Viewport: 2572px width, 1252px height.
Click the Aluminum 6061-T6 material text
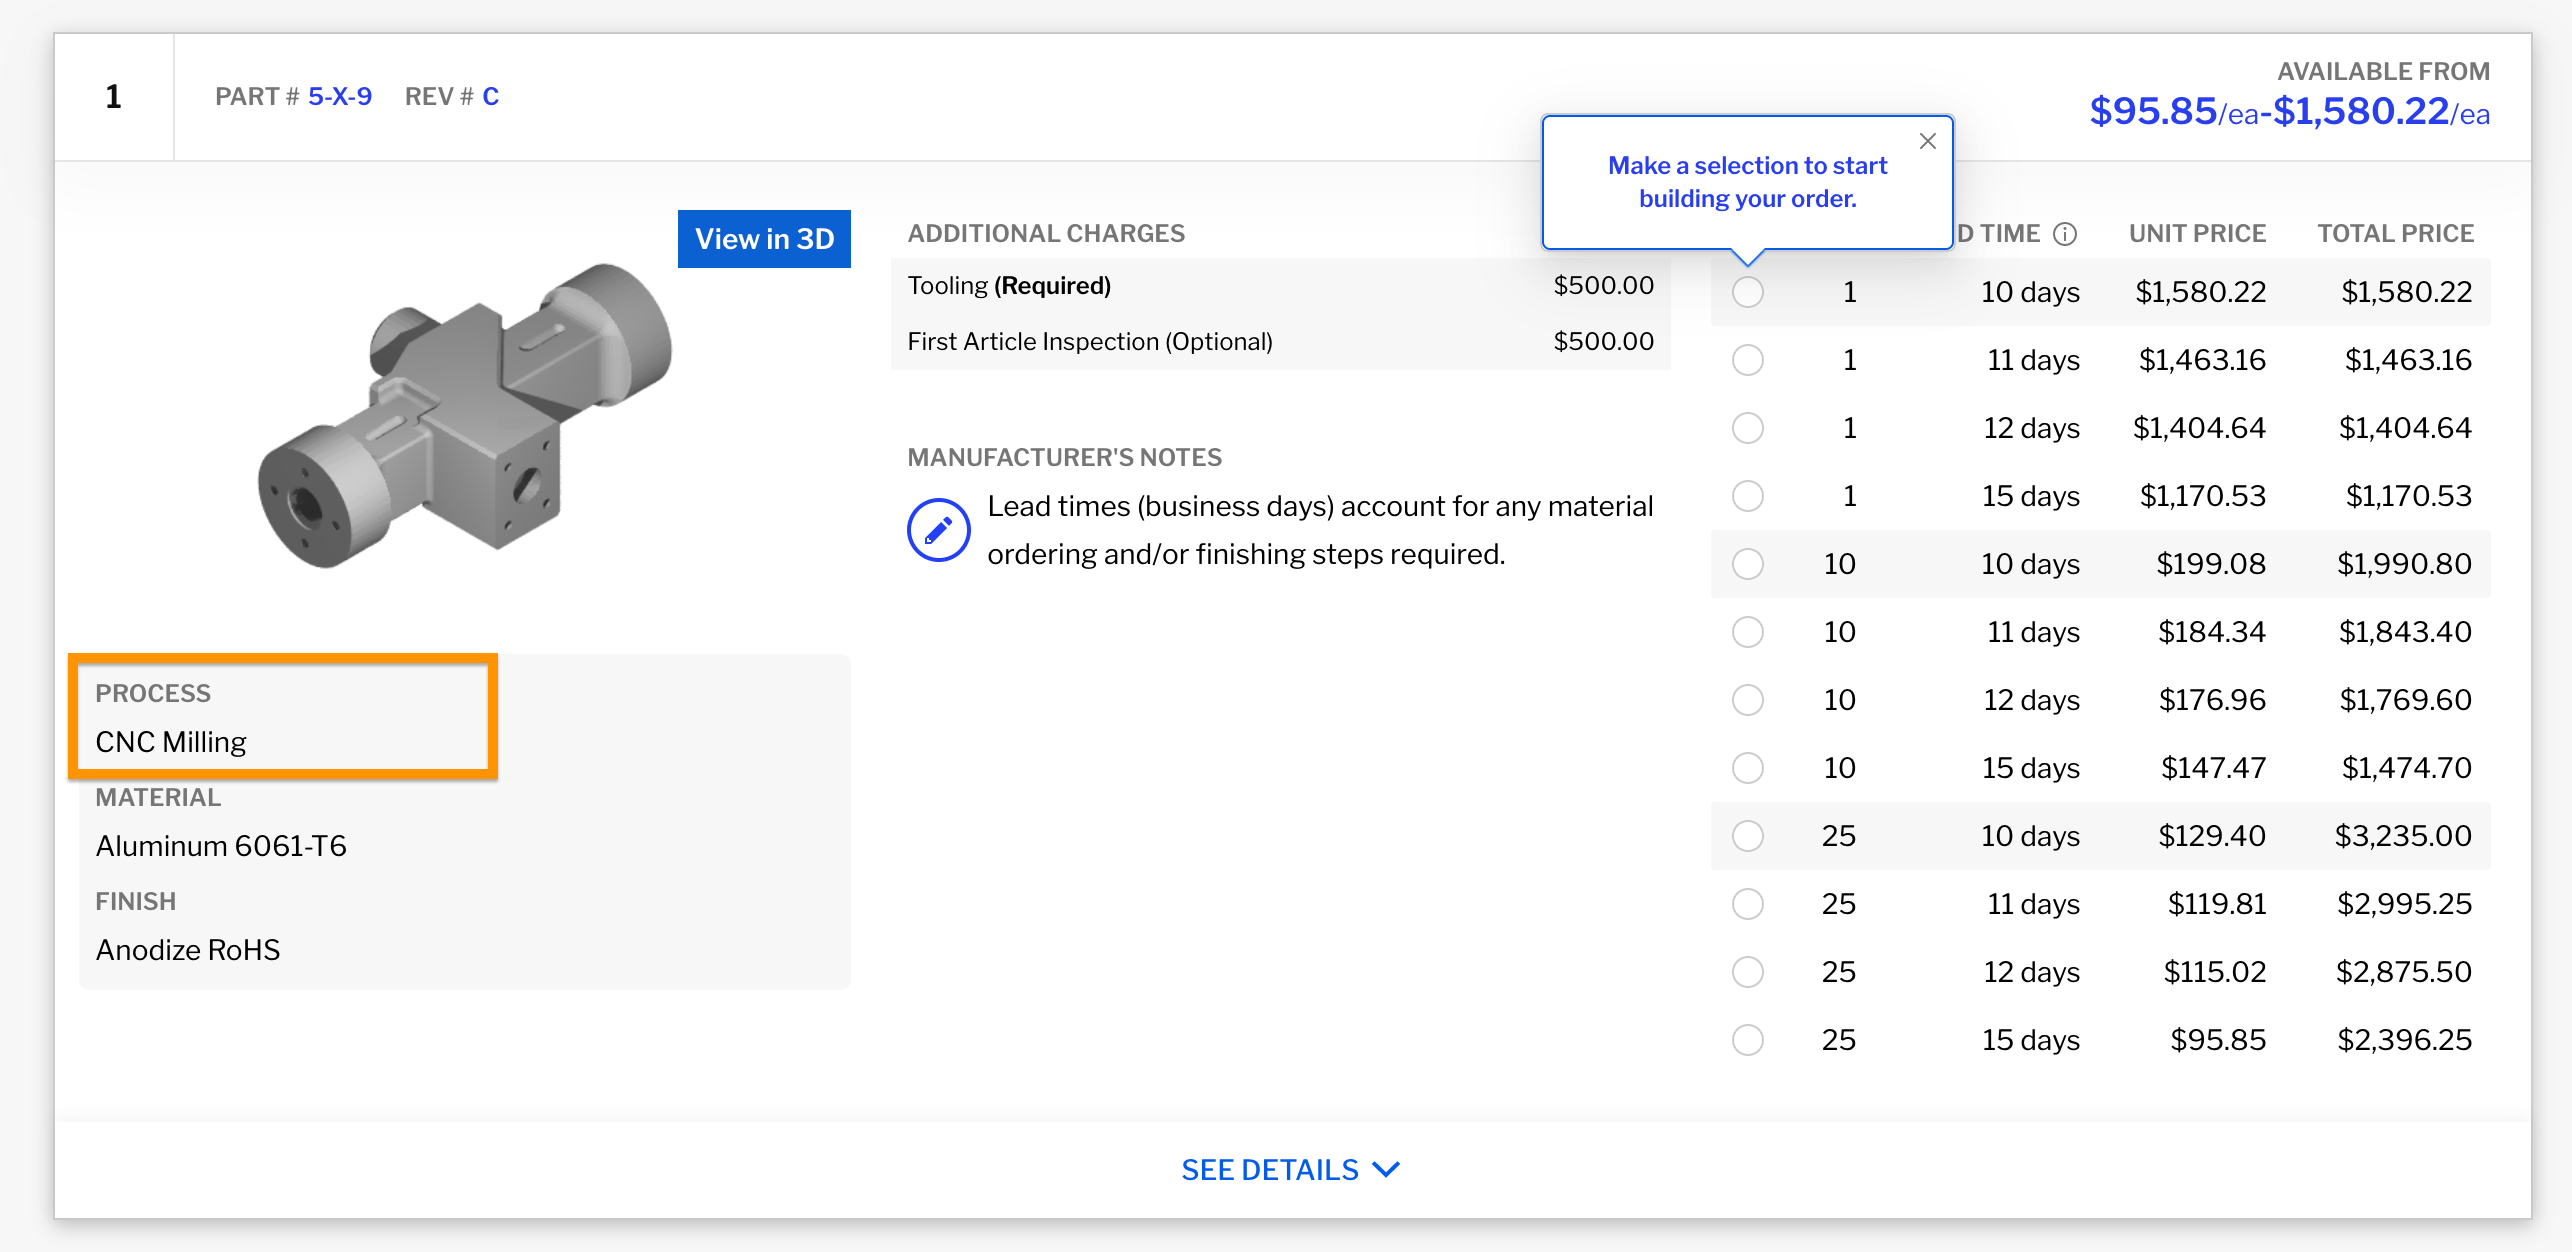point(221,845)
